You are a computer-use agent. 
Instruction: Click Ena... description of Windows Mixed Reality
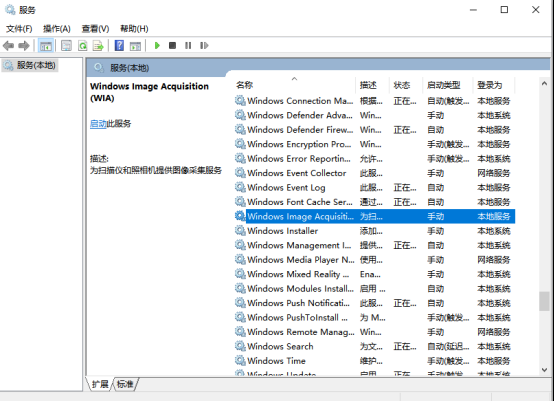tap(370, 275)
